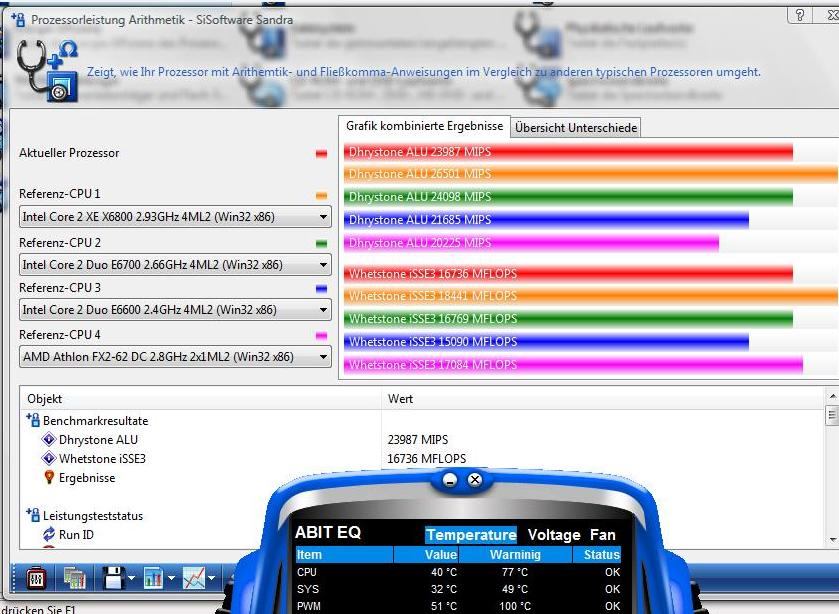Switch to the Übersicht Unterschiede tab
The width and height of the screenshot is (839, 614).
(x=576, y=128)
